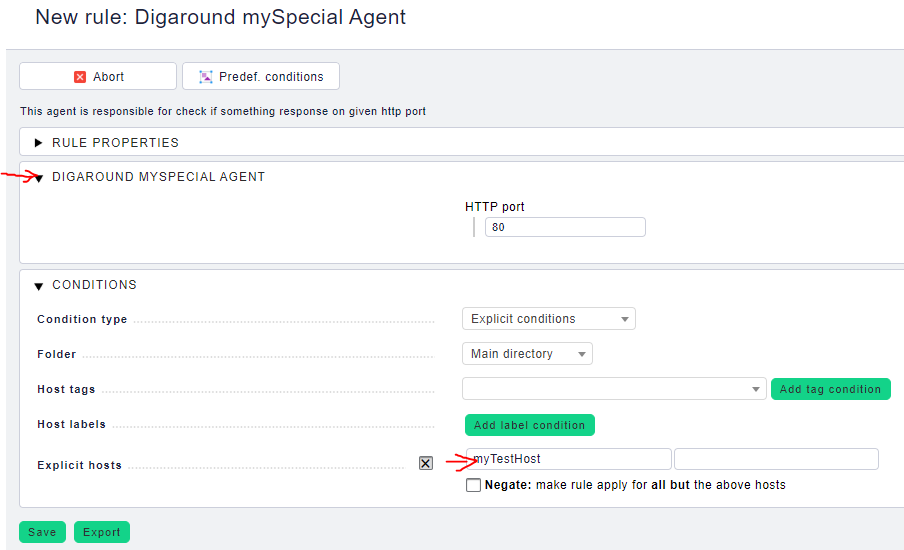The width and height of the screenshot is (904, 550).
Task: Click the CONDITIONS header text
Action: (94, 285)
